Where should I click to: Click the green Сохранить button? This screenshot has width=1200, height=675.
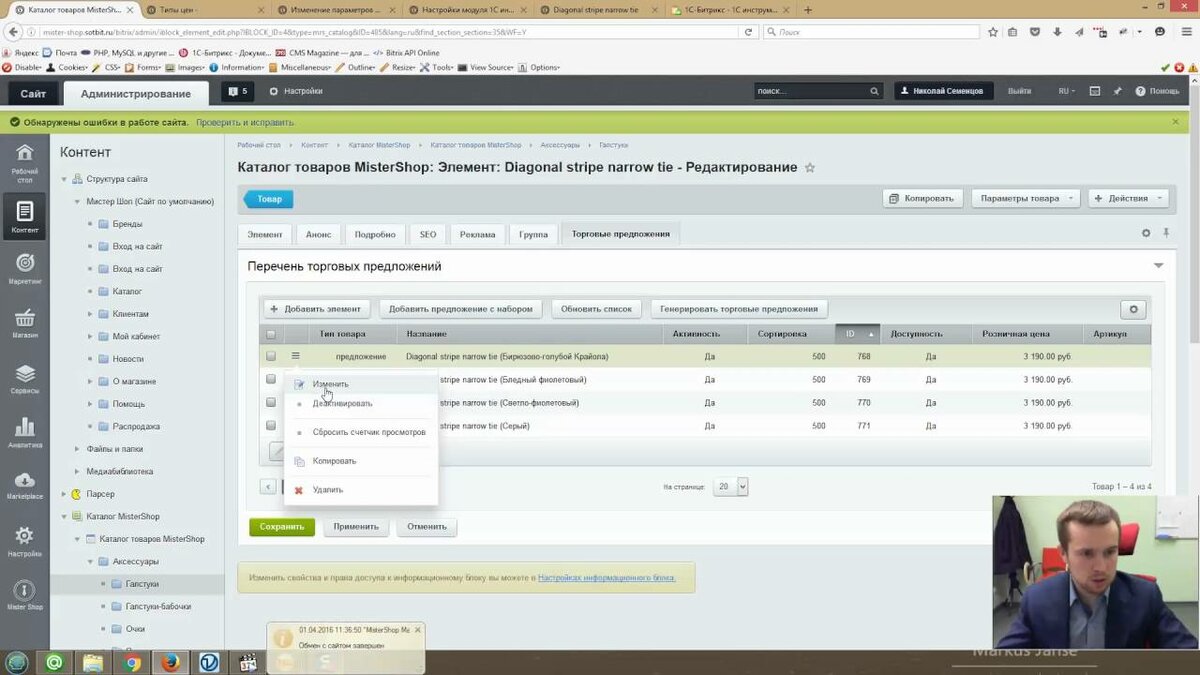click(282, 527)
